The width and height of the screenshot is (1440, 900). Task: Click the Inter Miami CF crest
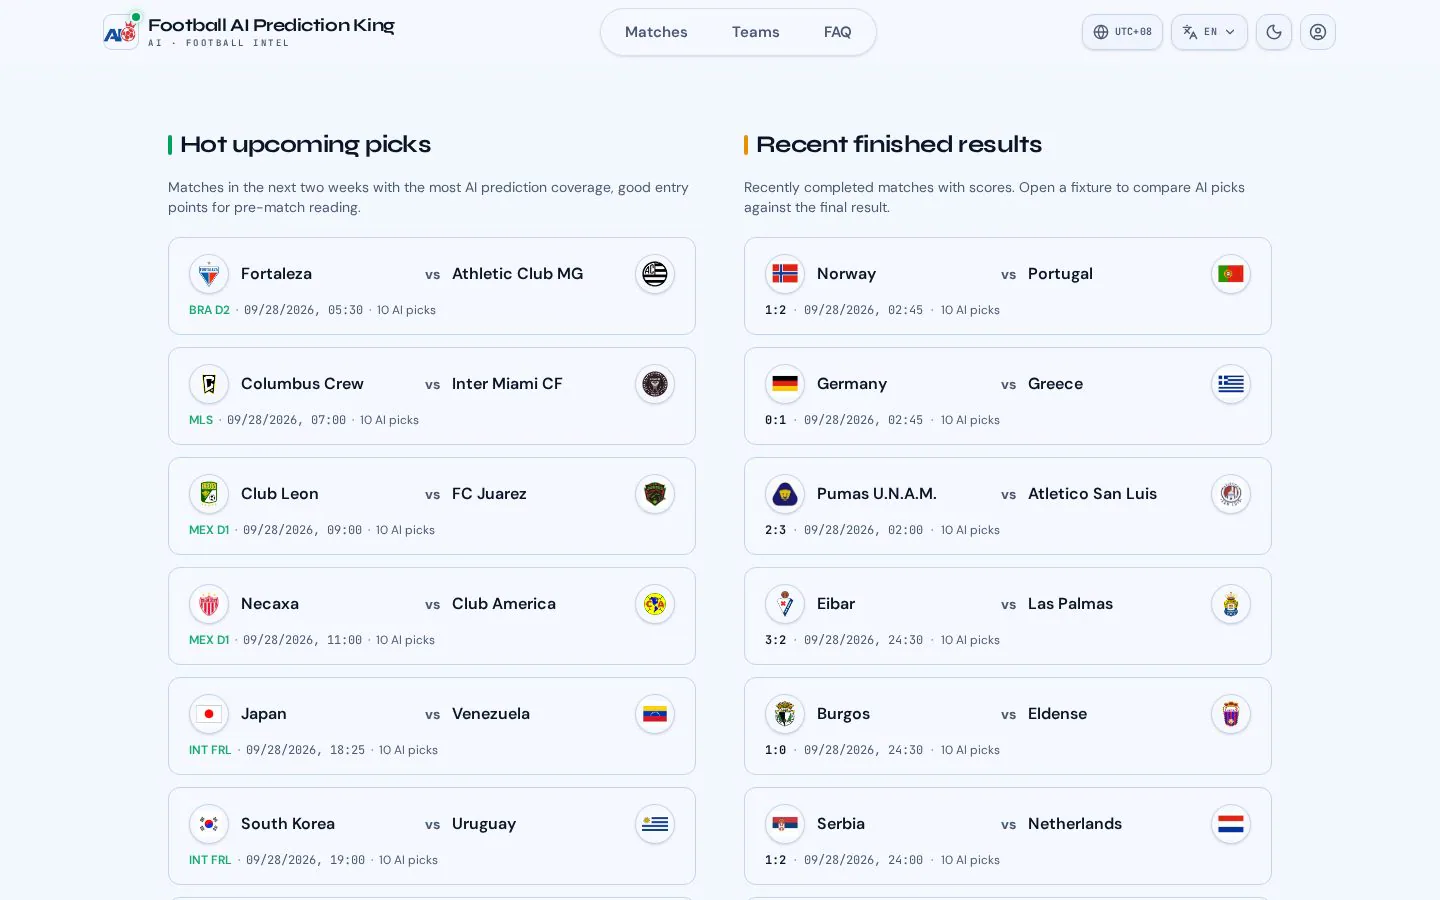pos(655,384)
